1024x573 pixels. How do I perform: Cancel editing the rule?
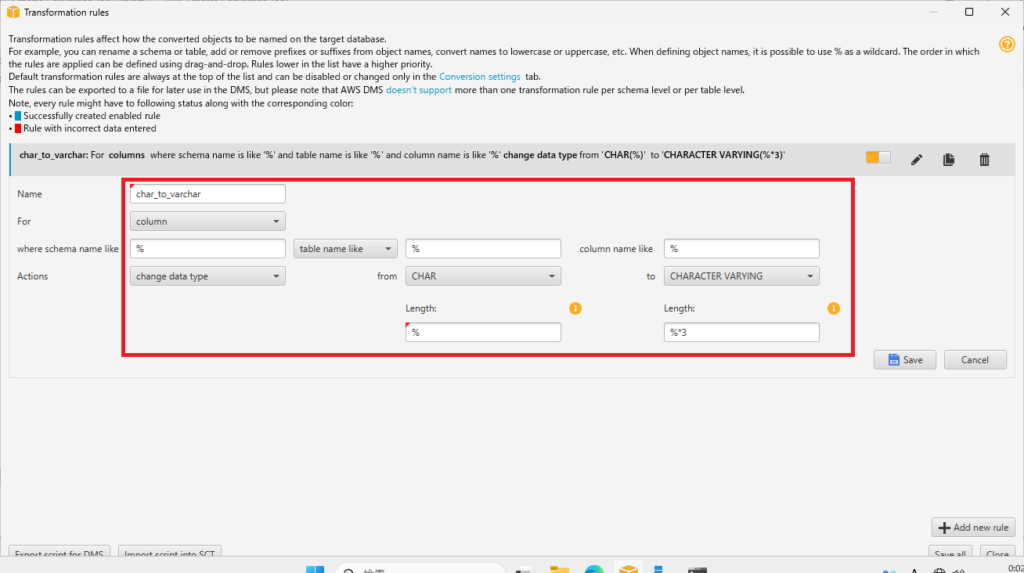tap(974, 360)
